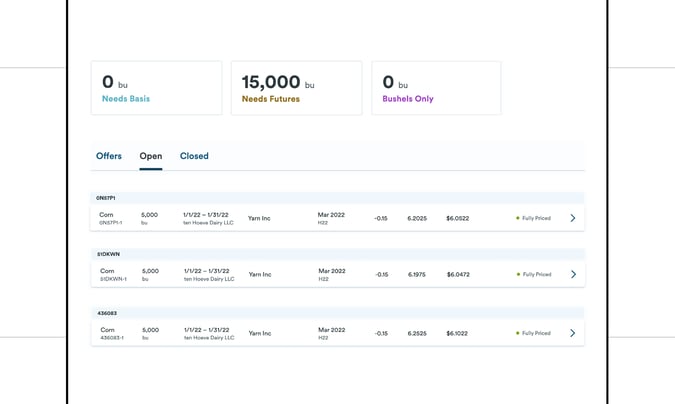Click Fully Priced status on 436083 row
The height and width of the screenshot is (404, 675).
pos(533,333)
